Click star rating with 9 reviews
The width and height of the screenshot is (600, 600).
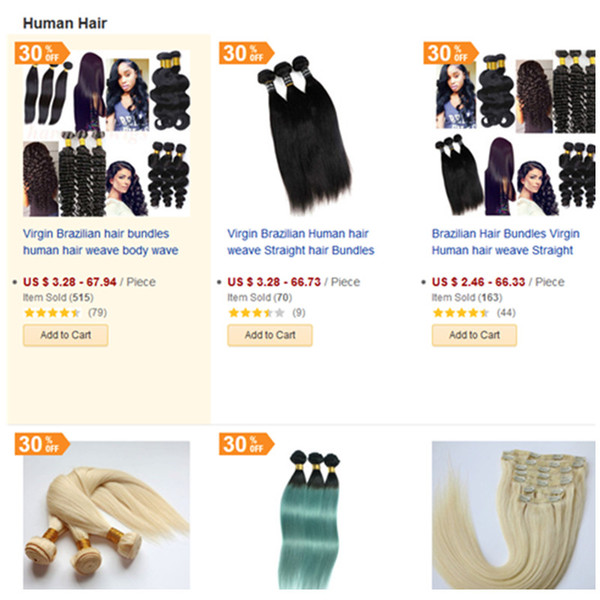tap(256, 313)
